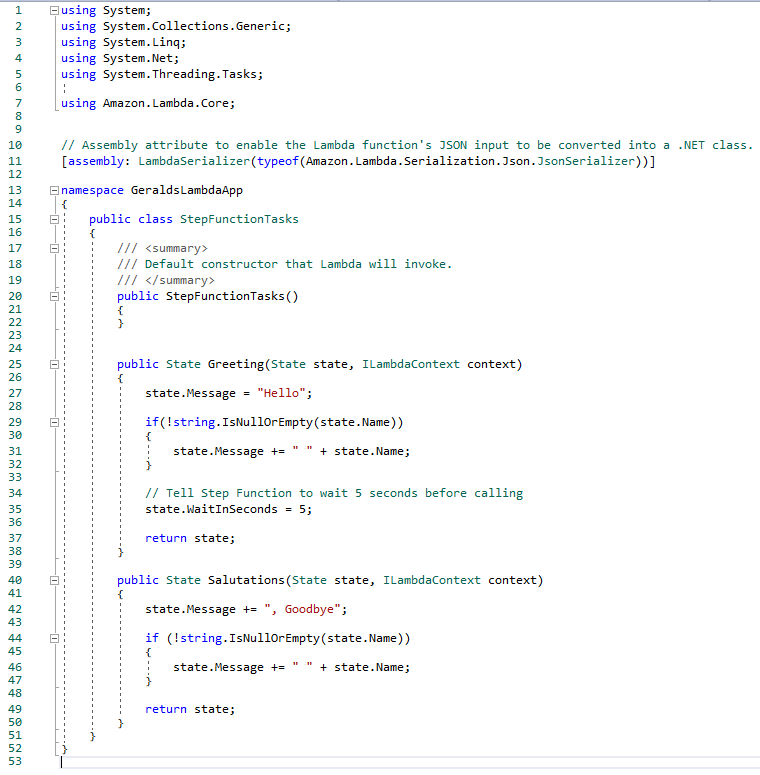Click the Assembly attribute comment on line 10
Screen dimensions: 760x775
pyautogui.click(x=407, y=145)
